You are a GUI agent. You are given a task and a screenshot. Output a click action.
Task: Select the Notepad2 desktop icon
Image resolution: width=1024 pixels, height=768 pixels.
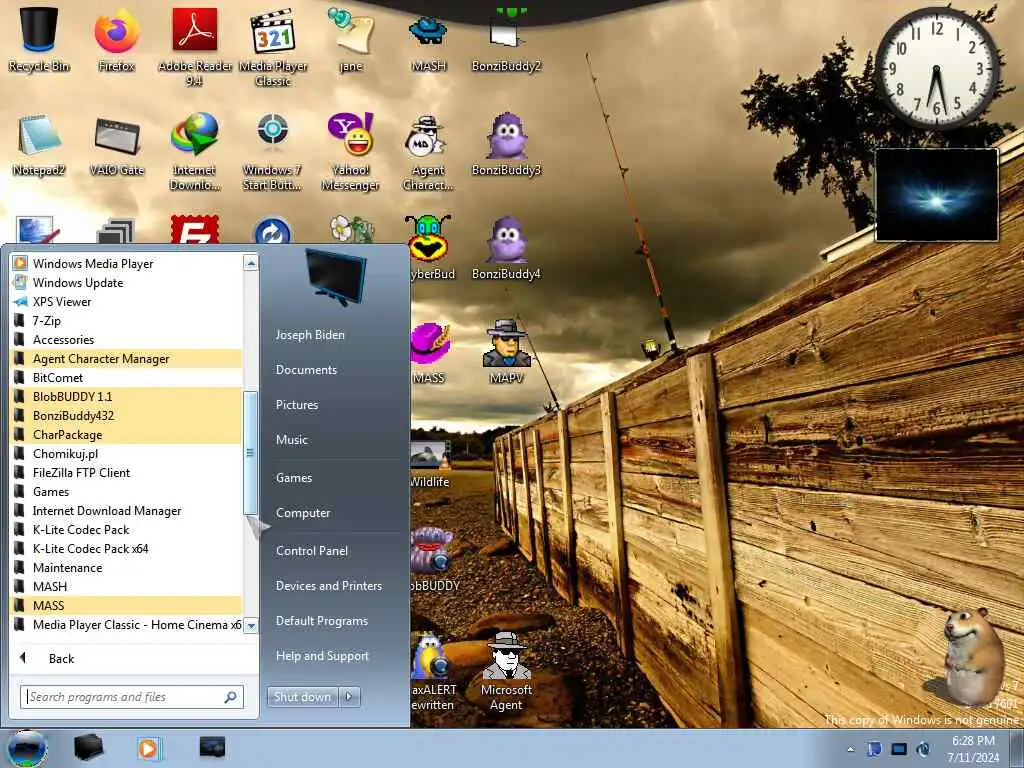39,145
